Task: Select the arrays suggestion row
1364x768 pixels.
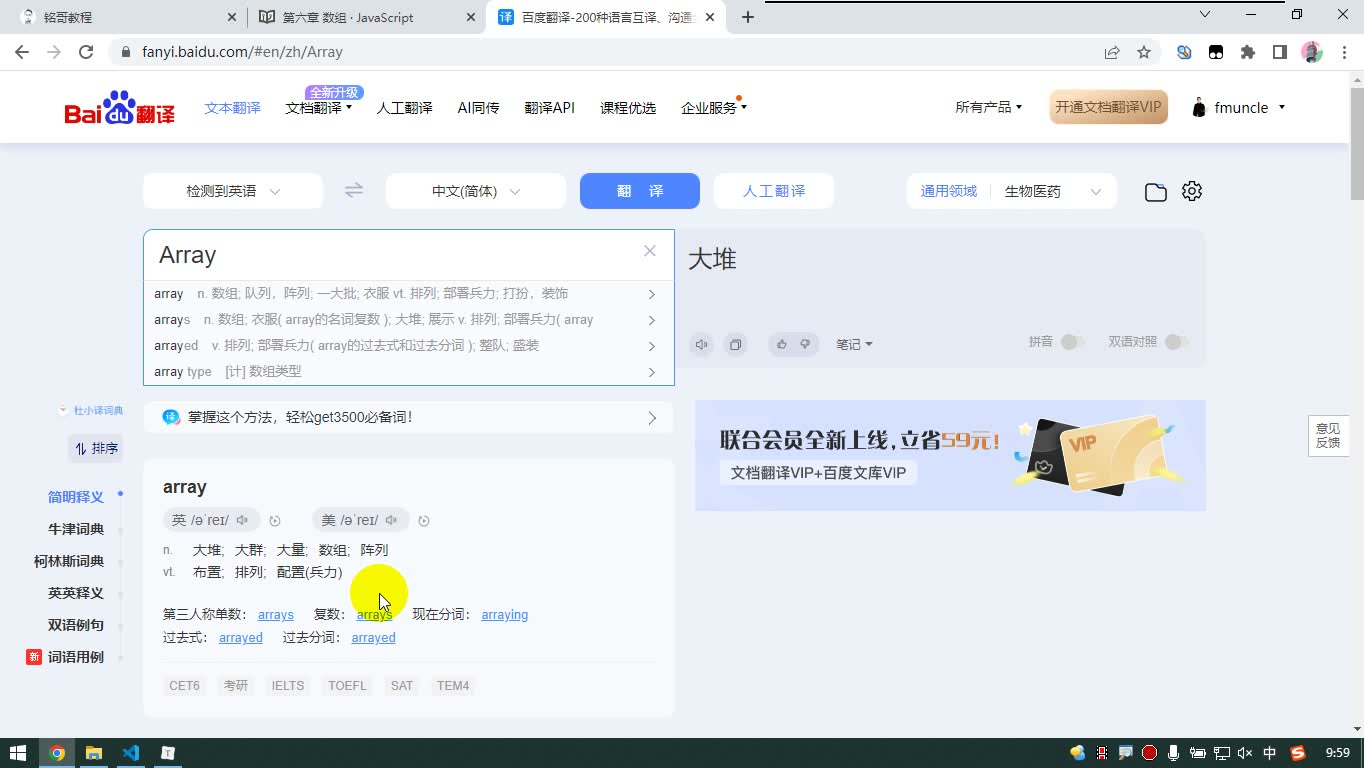Action: (409, 320)
